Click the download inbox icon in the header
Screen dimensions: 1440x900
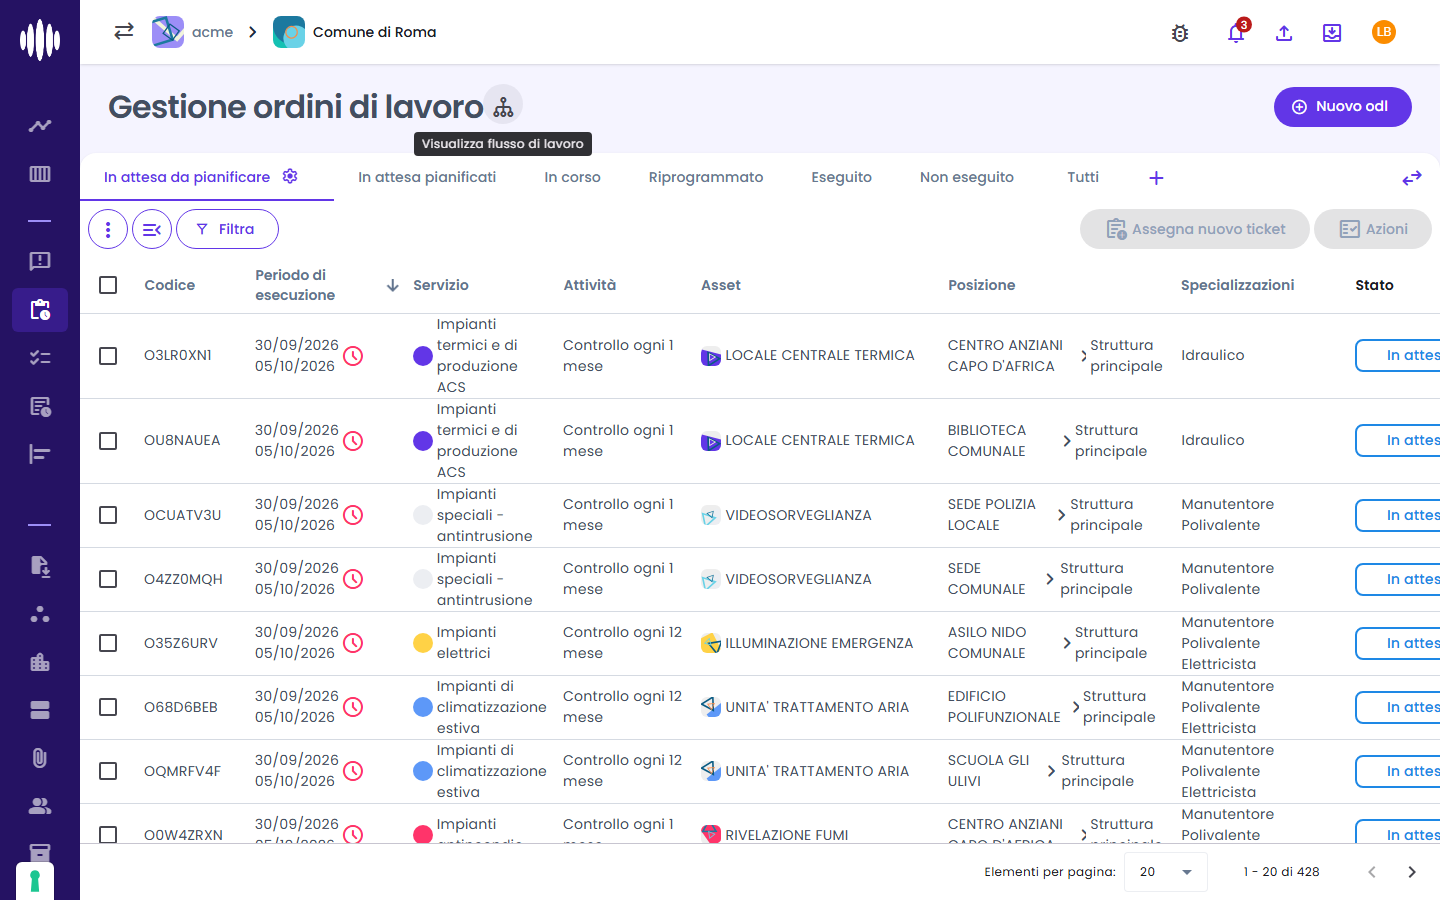tap(1332, 33)
